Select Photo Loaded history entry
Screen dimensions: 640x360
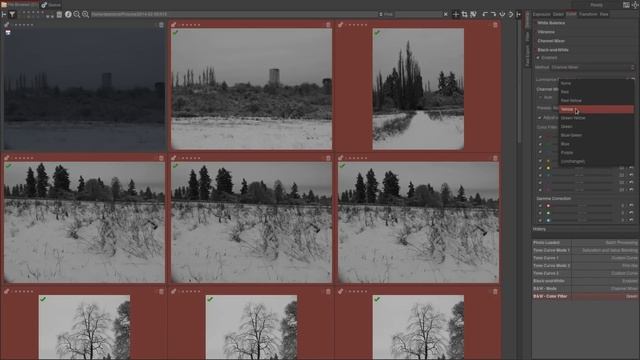(x=585, y=242)
